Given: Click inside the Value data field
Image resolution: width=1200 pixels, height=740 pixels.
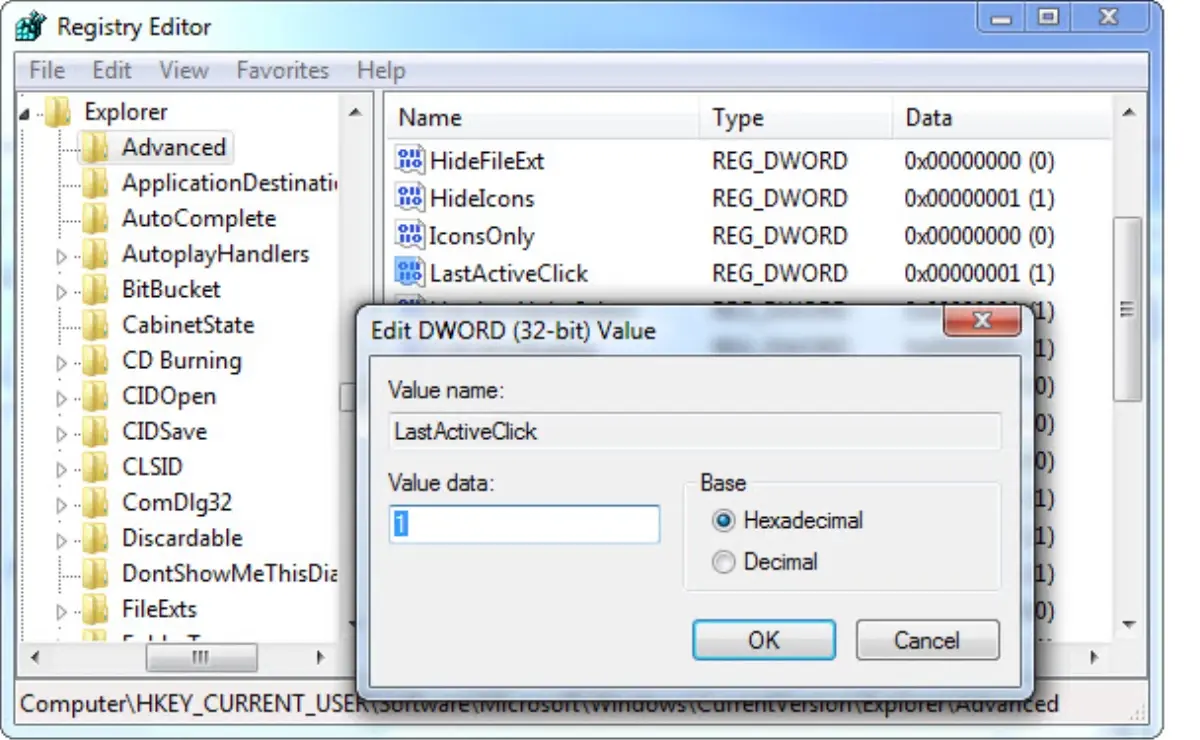Looking at the screenshot, I should tap(524, 524).
